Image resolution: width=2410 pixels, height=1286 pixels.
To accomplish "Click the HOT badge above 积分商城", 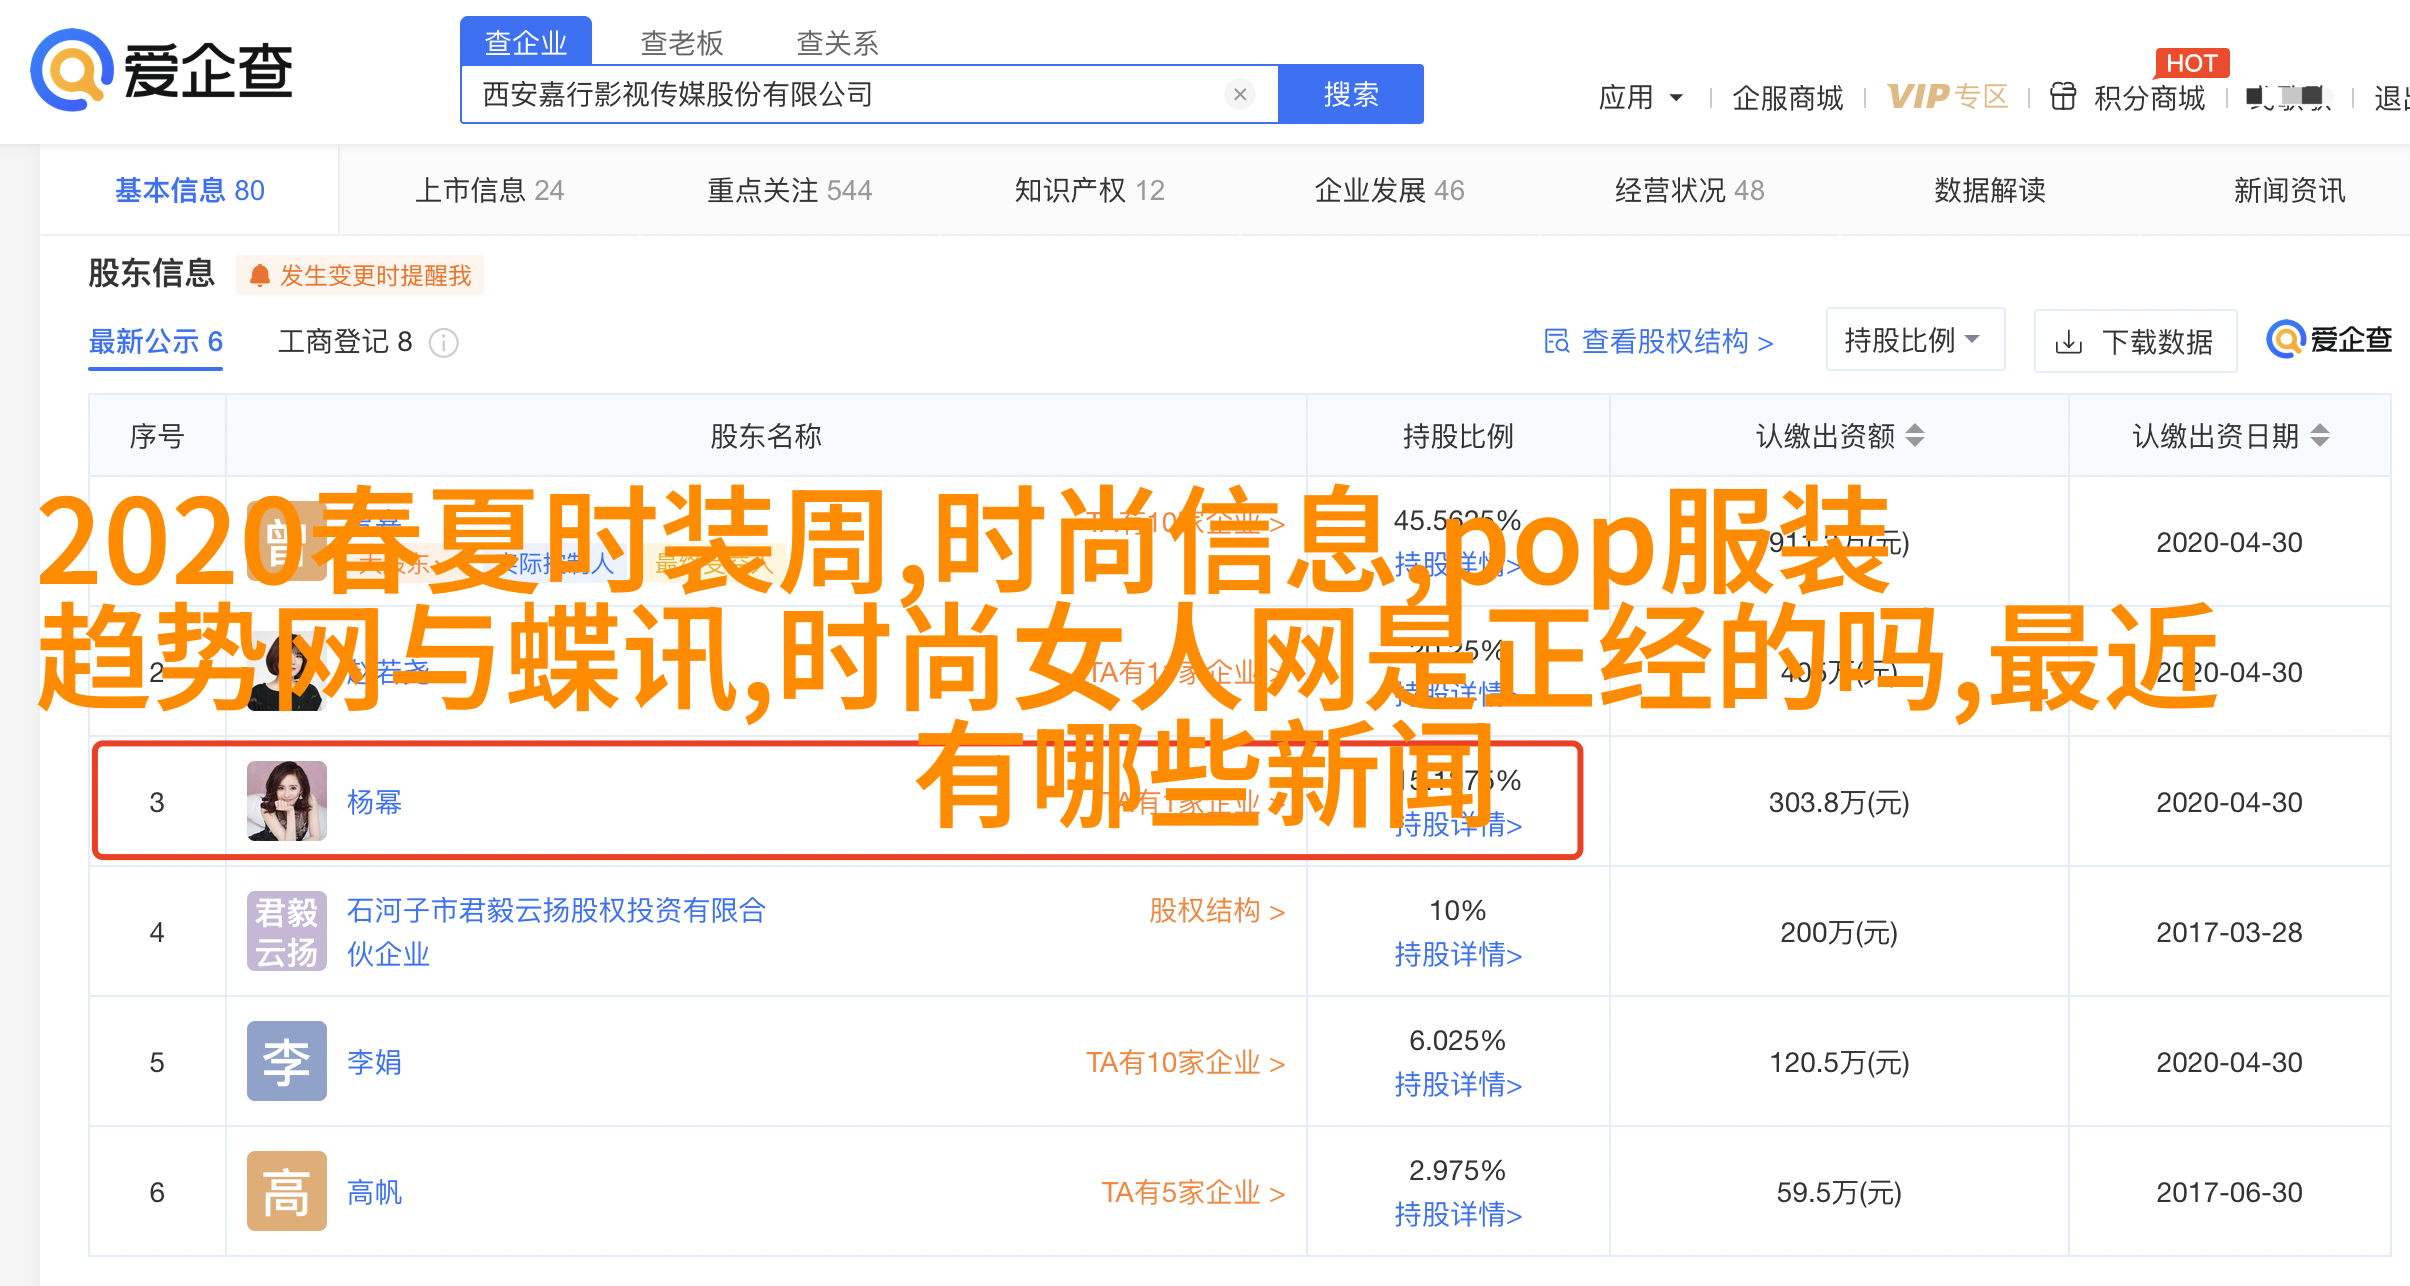I will click(2192, 63).
